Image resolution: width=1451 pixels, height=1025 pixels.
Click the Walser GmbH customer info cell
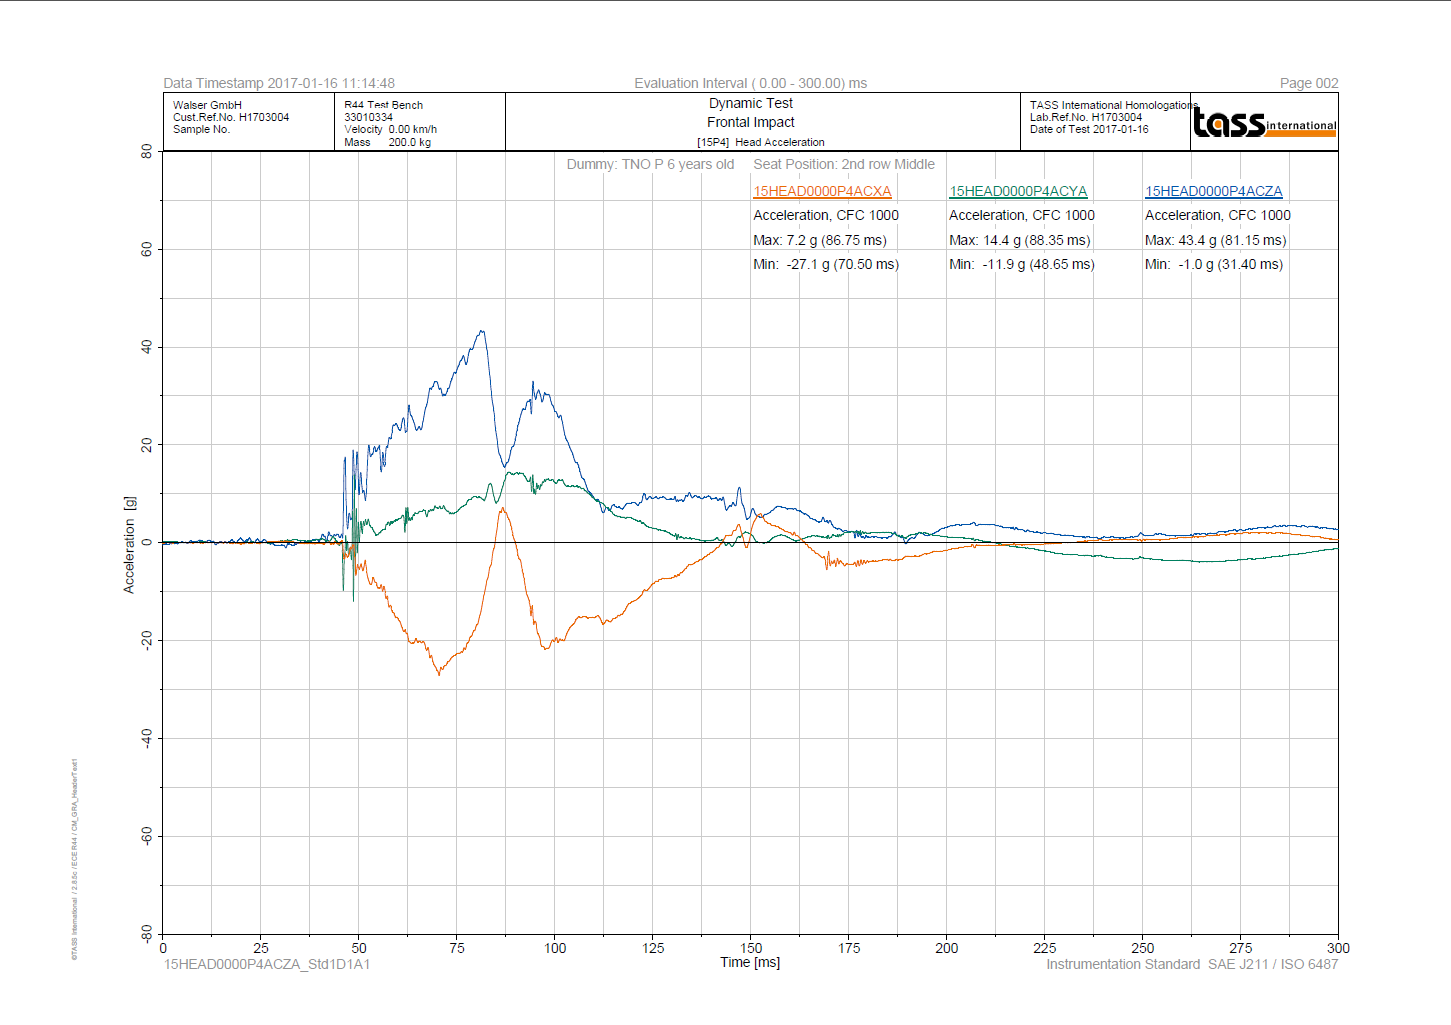pyautogui.click(x=249, y=122)
